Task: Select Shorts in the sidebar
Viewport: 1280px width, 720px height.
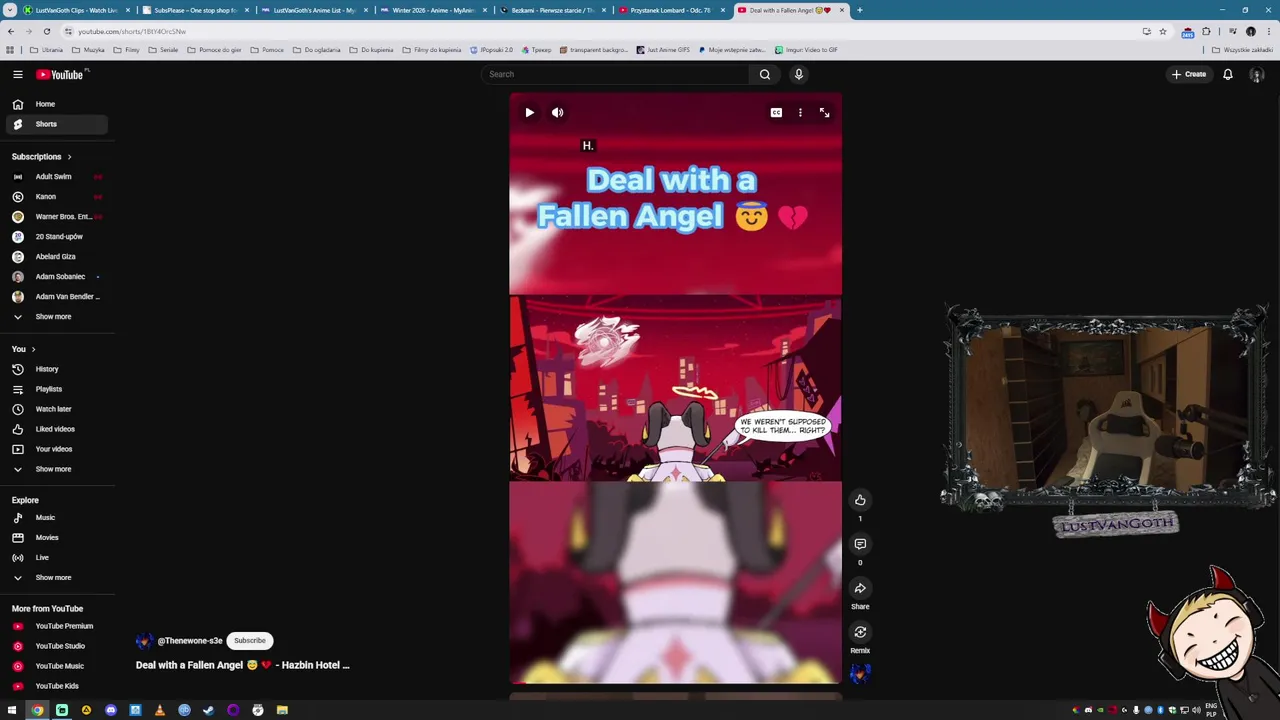Action: coord(55,124)
